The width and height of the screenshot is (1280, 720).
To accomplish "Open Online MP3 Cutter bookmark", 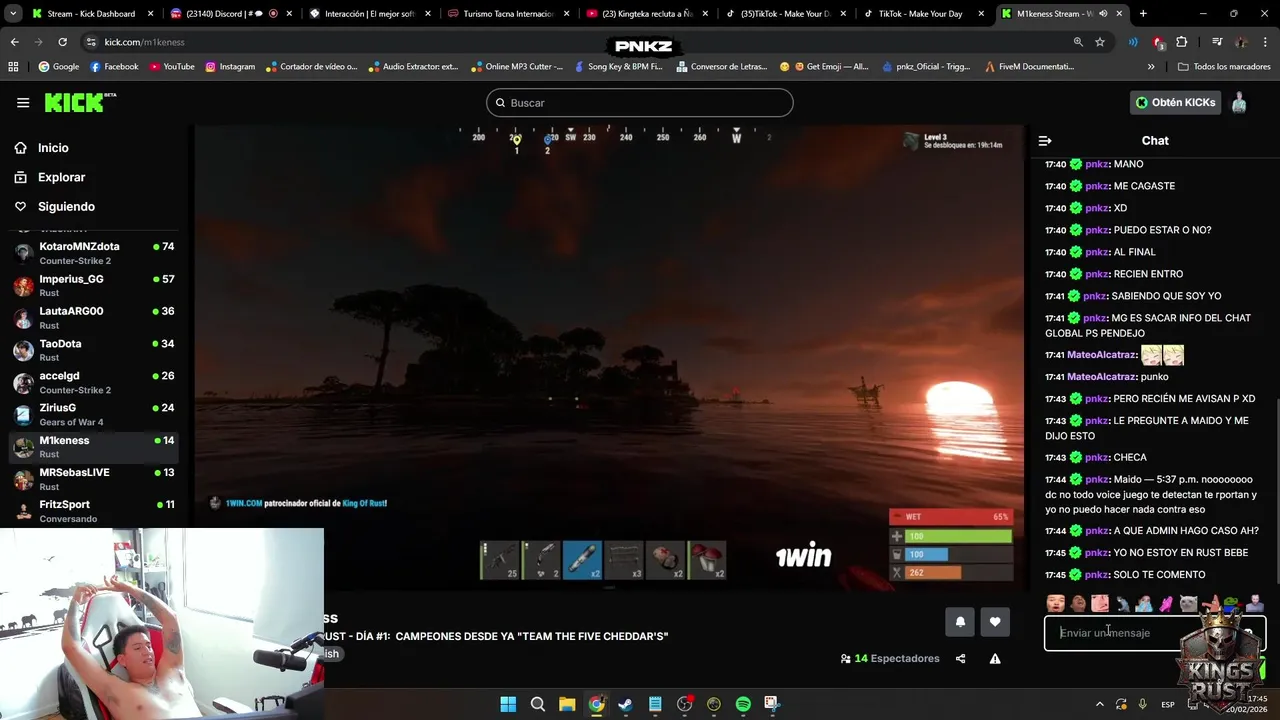I will point(516,67).
